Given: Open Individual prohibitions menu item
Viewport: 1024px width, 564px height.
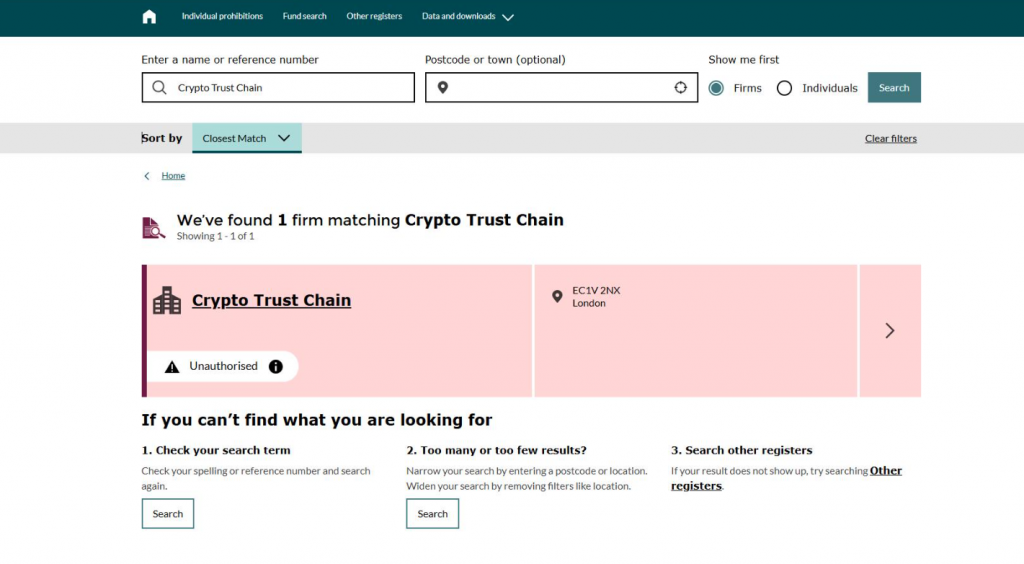Looking at the screenshot, I should [x=222, y=16].
